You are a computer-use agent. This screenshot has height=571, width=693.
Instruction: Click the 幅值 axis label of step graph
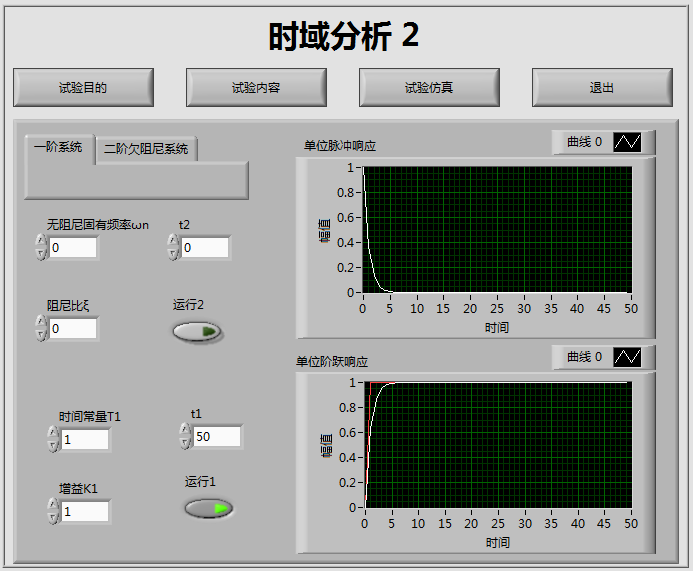326,445
